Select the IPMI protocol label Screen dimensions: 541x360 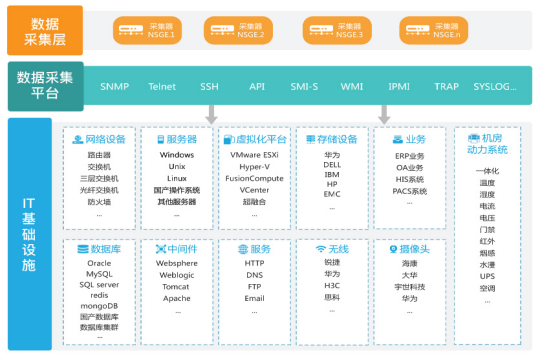(399, 86)
